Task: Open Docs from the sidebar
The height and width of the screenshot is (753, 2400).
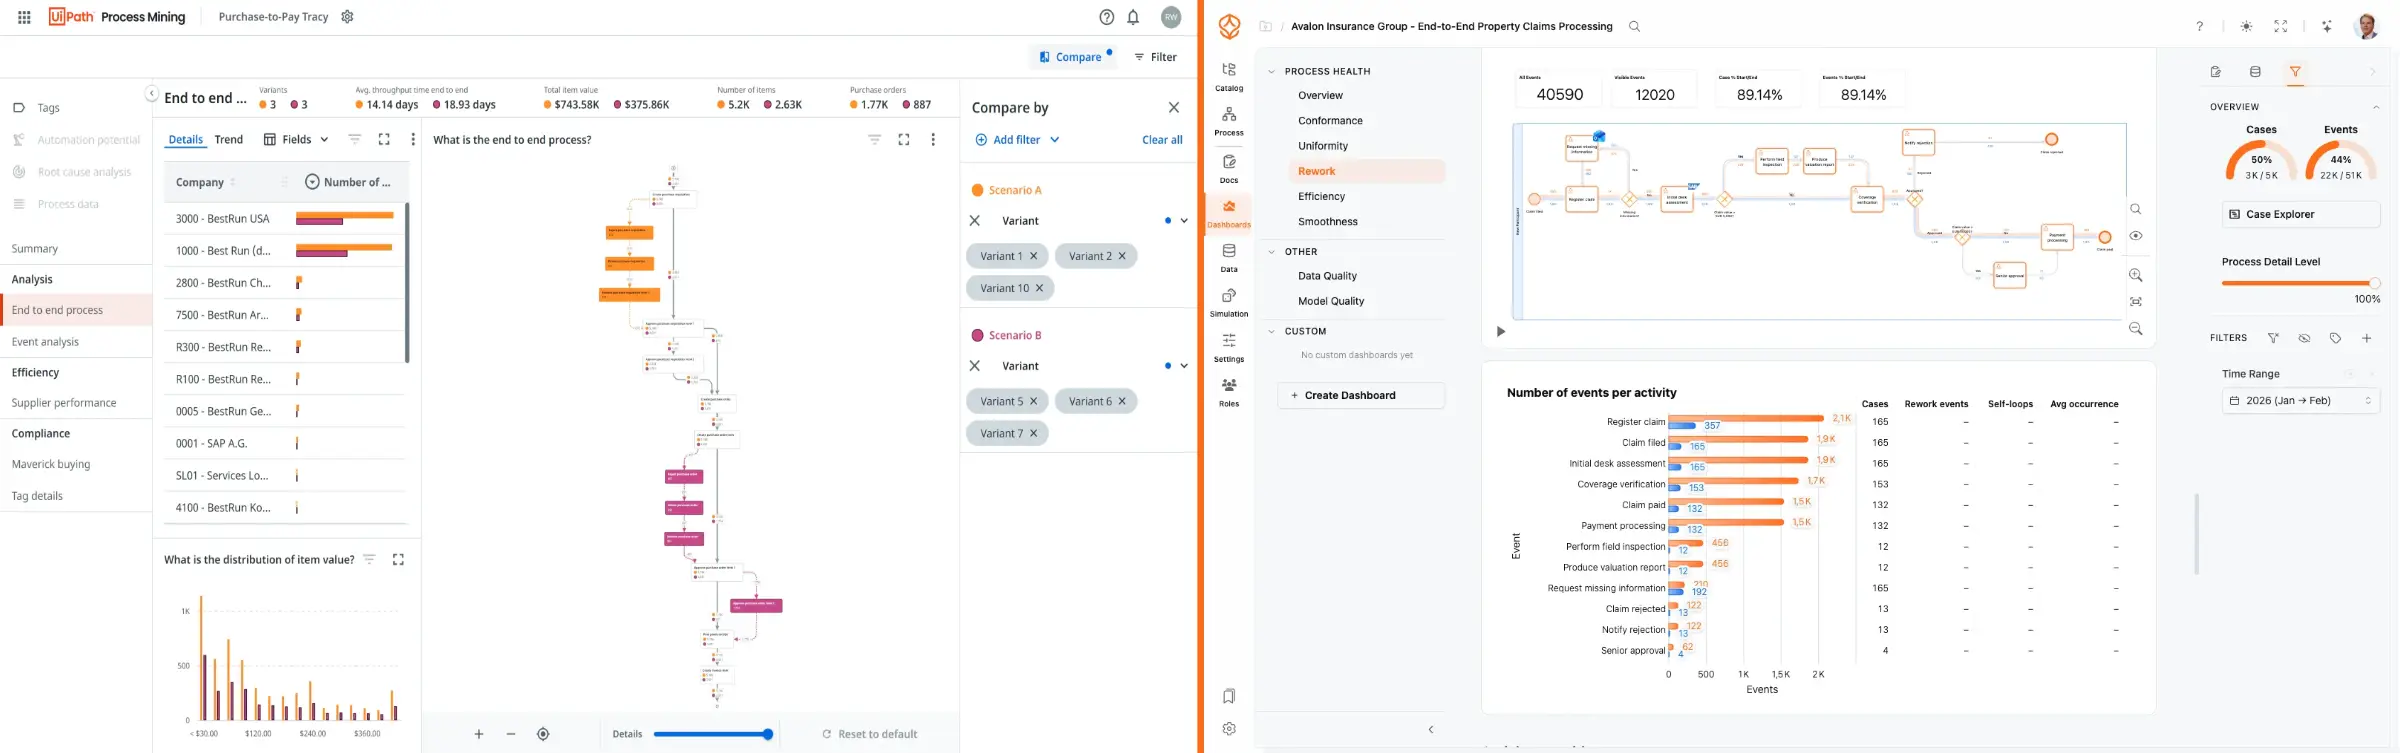Action: point(1229,168)
